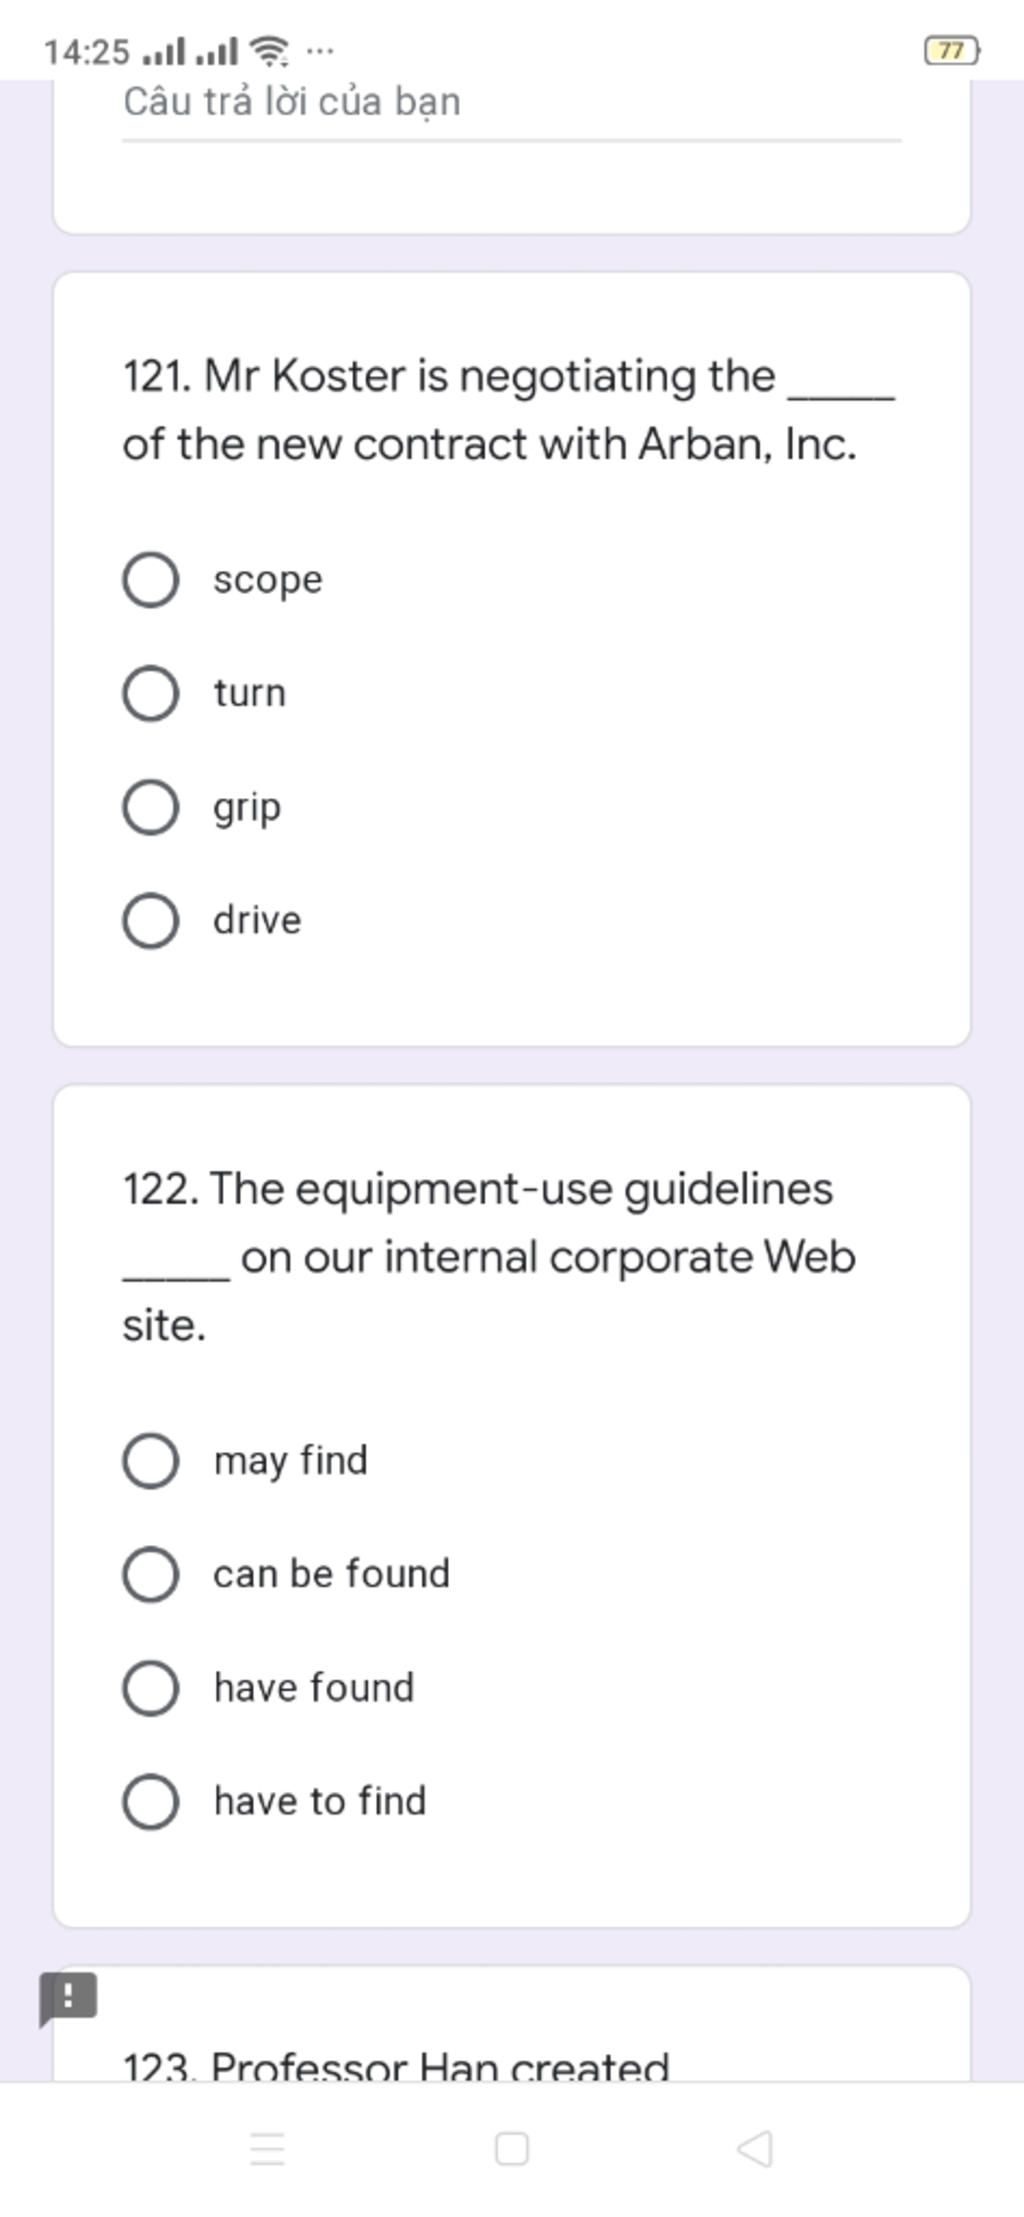Tap question 122 equipment-use guidelines text

(488, 1256)
